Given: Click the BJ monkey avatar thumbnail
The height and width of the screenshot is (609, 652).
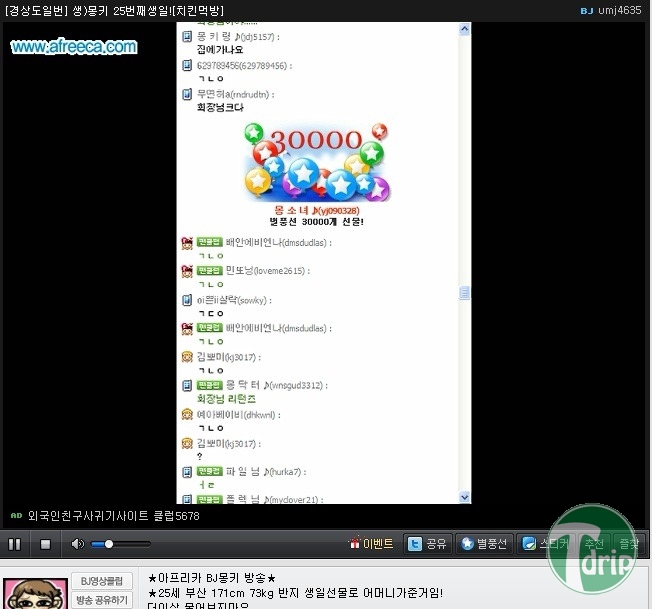Looking at the screenshot, I should tap(35, 594).
